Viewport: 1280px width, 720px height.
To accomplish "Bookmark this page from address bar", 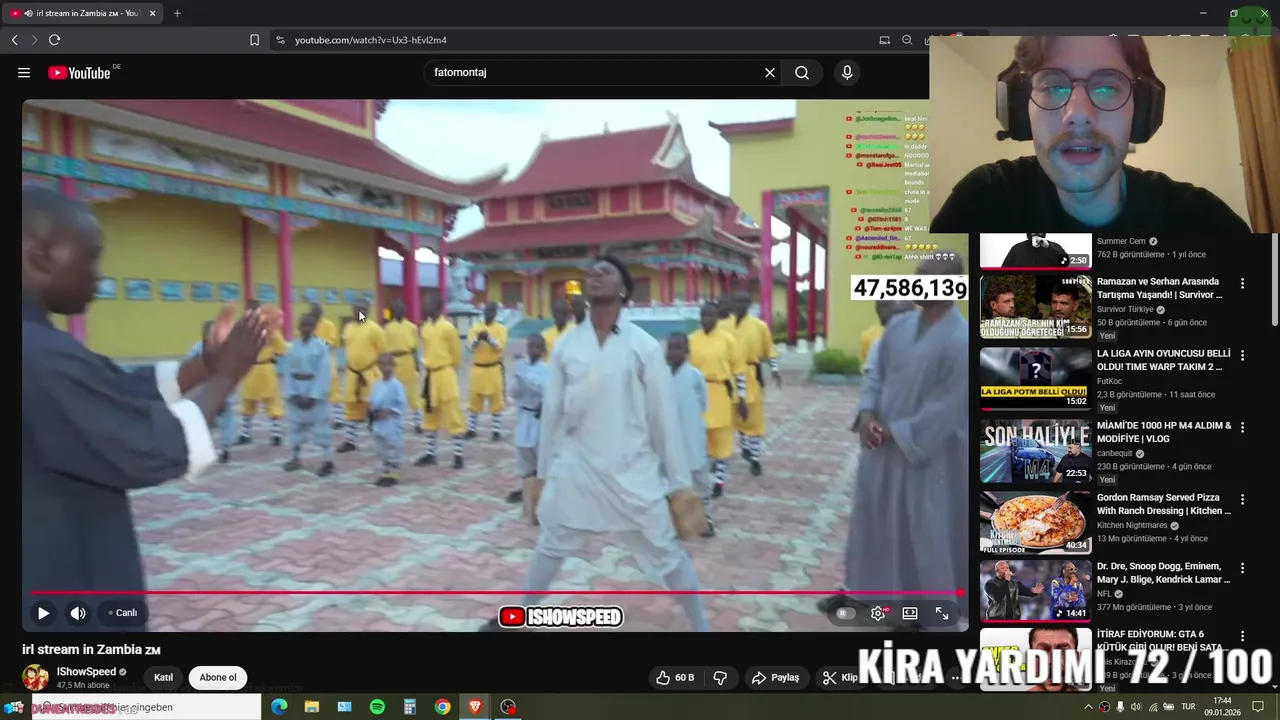I will (x=254, y=40).
